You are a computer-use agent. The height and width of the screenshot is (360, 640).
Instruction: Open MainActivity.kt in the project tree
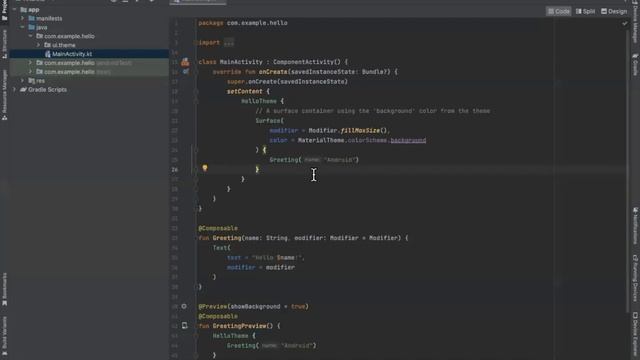[x=72, y=54]
